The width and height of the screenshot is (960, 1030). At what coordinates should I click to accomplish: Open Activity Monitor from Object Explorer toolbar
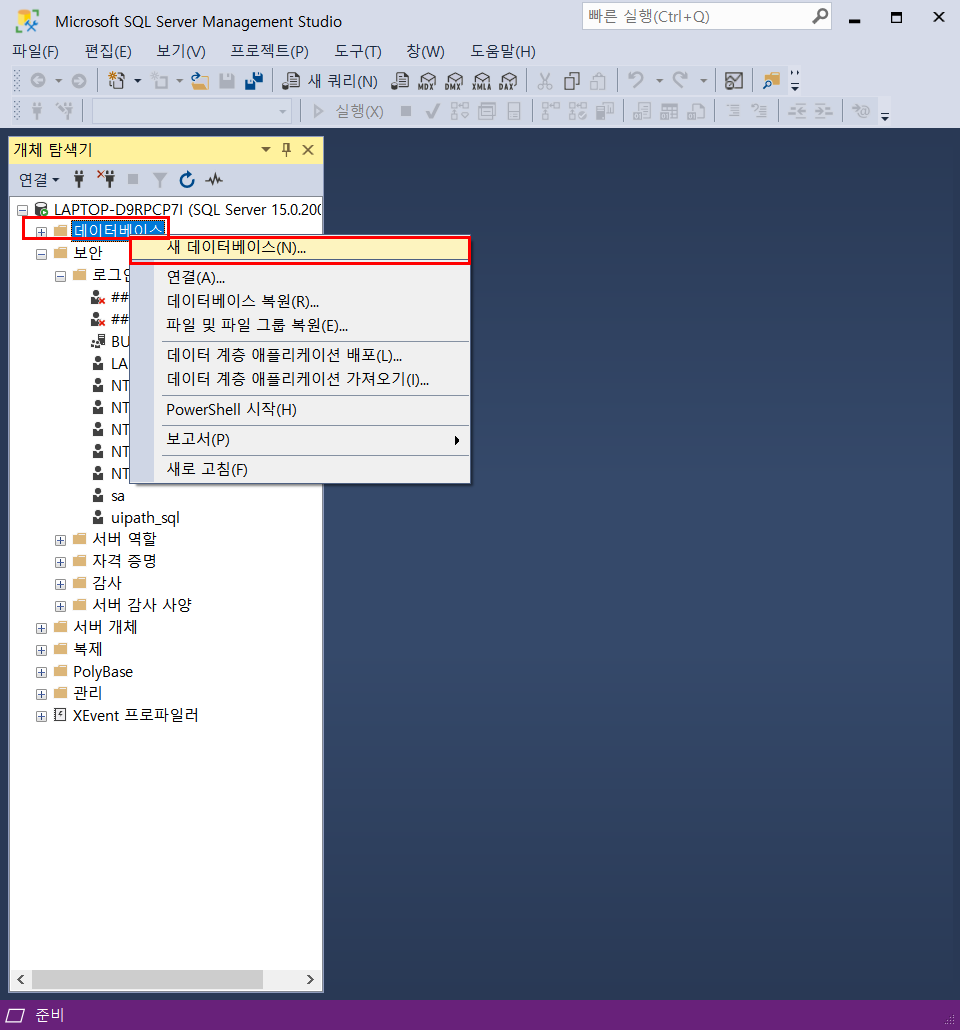pos(214,179)
